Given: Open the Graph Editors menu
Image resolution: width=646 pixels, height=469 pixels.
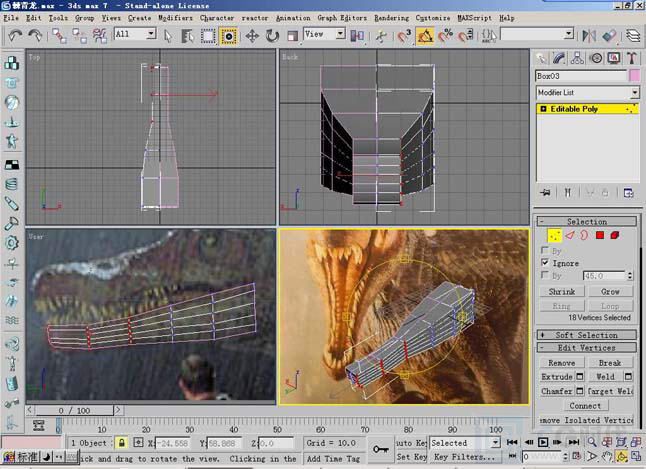Looking at the screenshot, I should [342, 18].
